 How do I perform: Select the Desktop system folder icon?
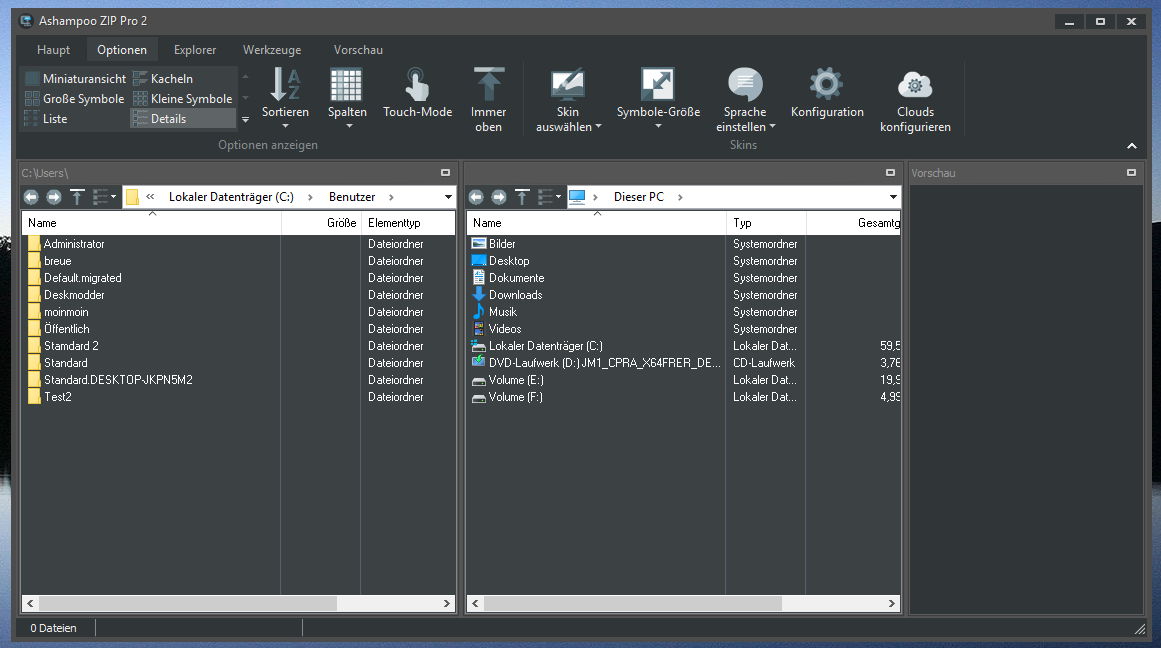[479, 261]
